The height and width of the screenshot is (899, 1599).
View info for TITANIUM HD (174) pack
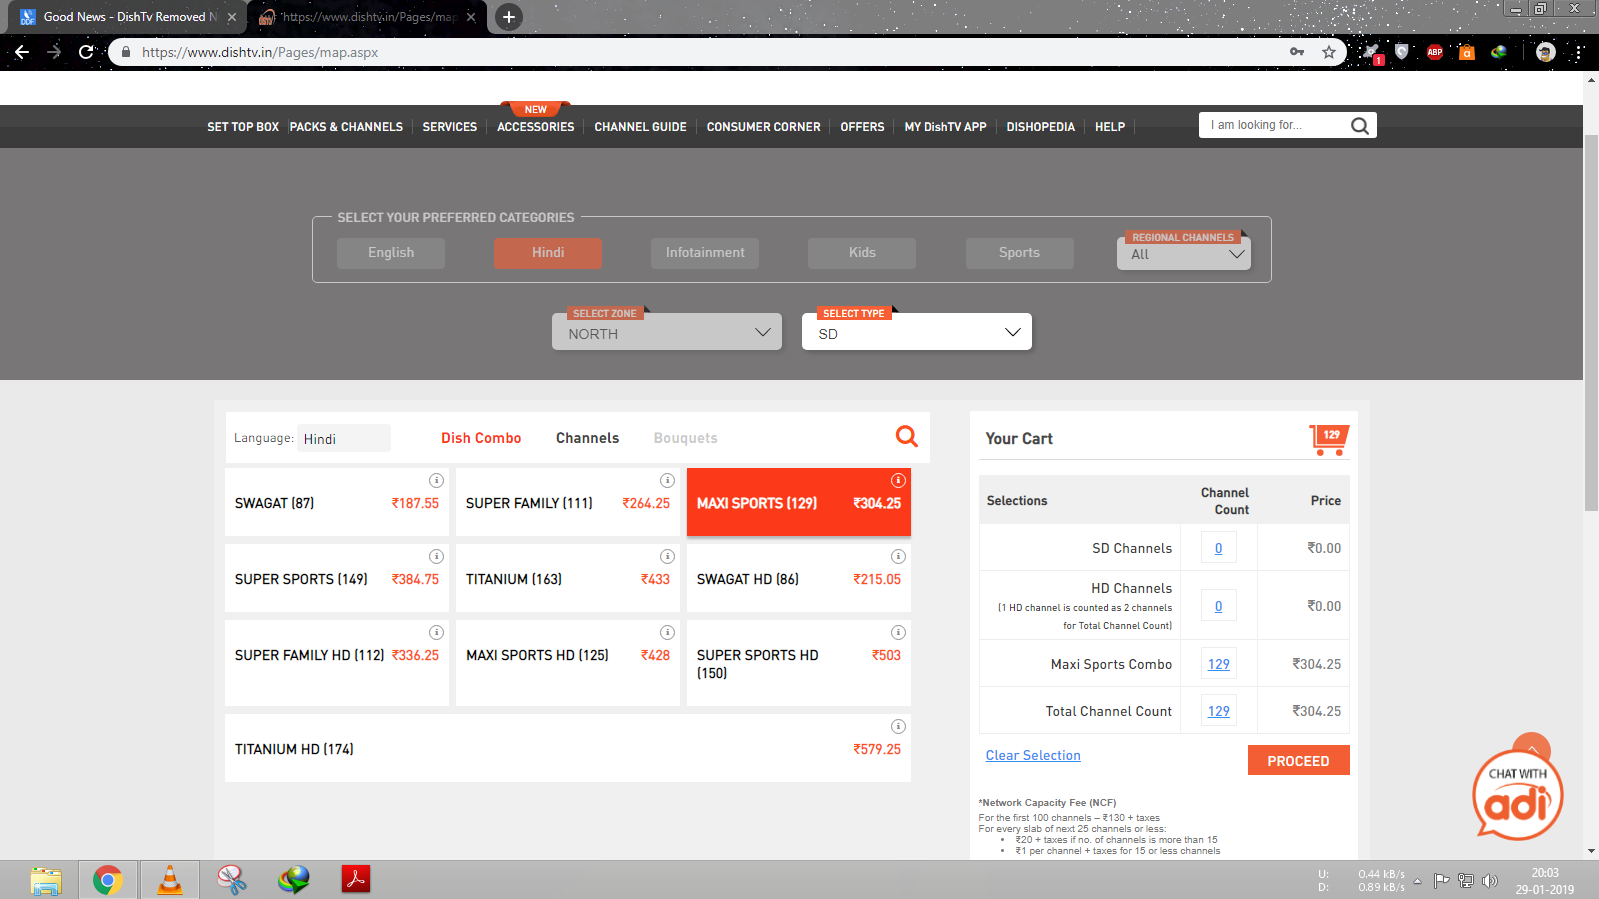pos(898,726)
